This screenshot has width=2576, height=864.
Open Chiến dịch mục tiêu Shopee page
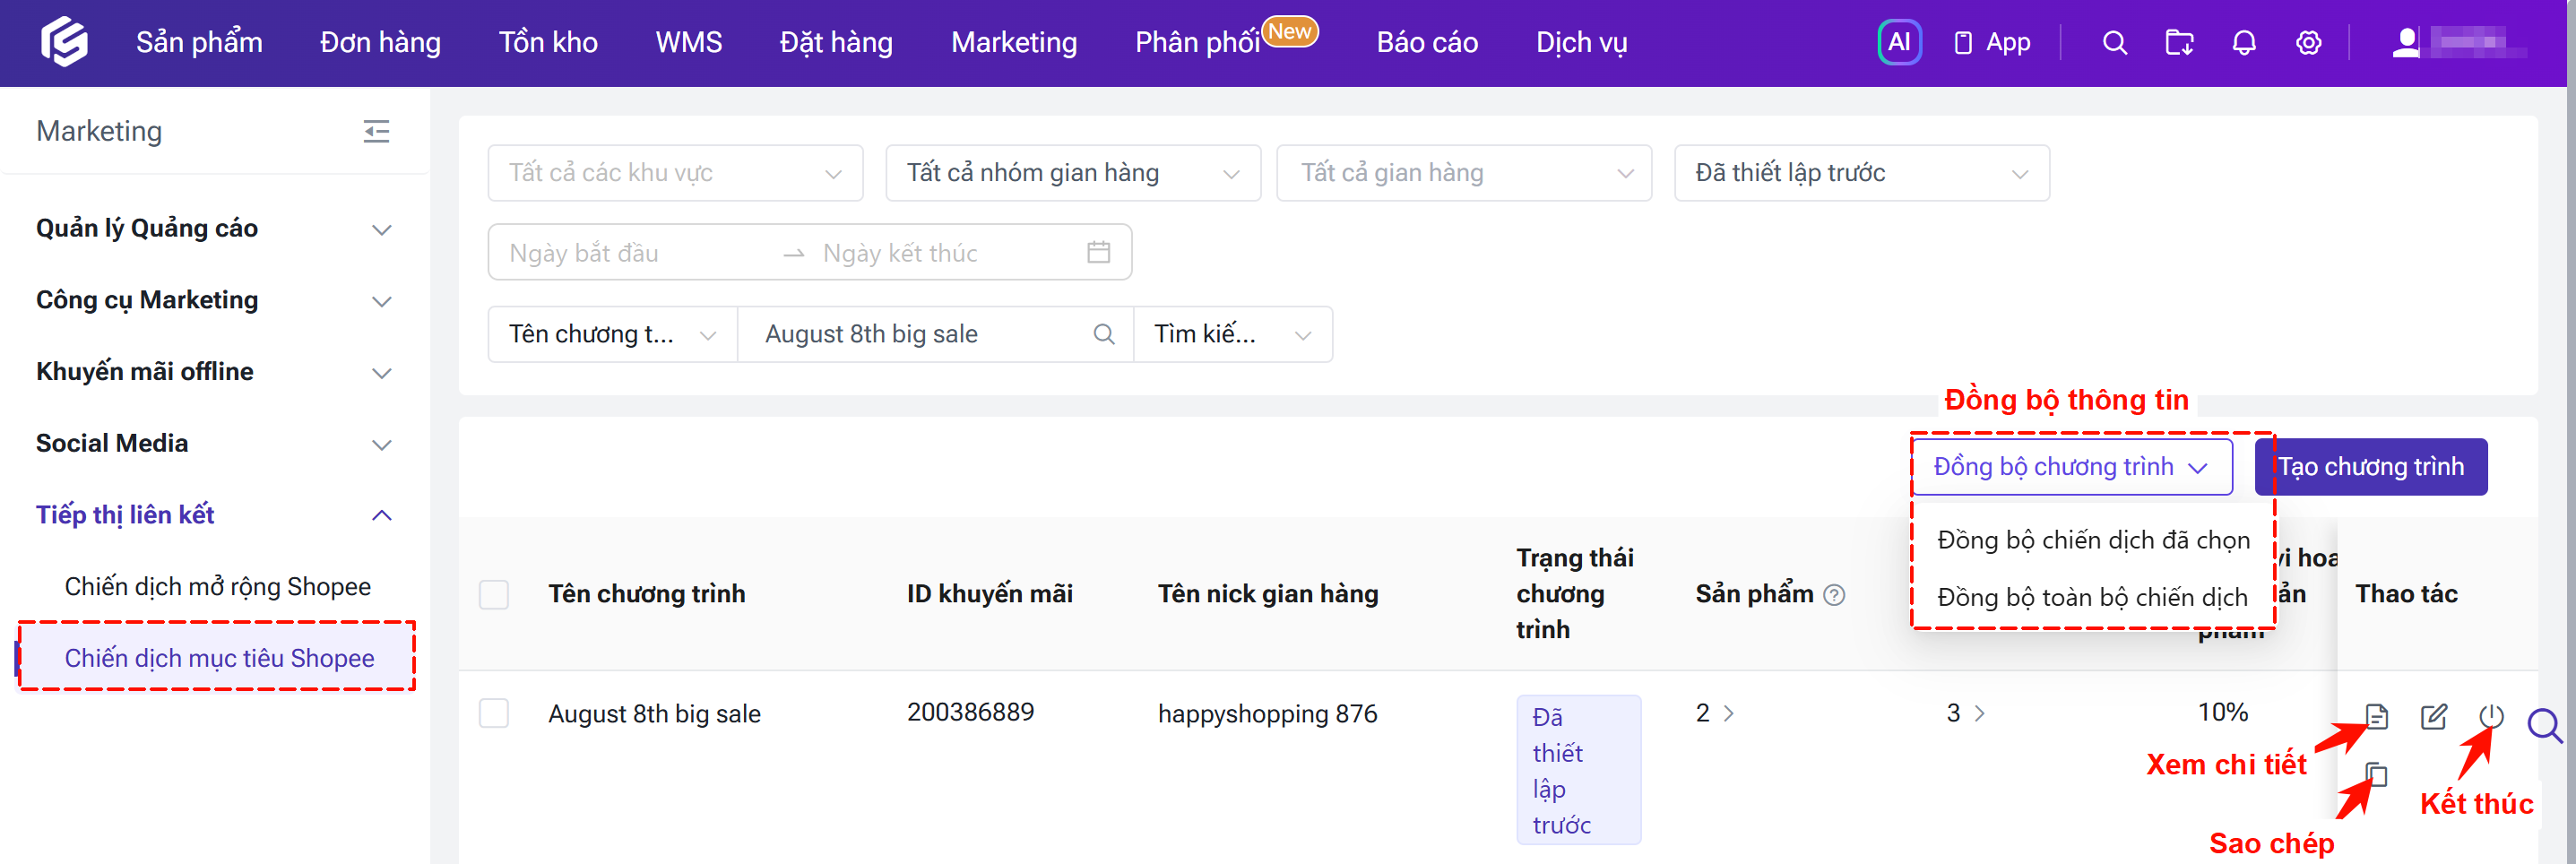(219, 658)
